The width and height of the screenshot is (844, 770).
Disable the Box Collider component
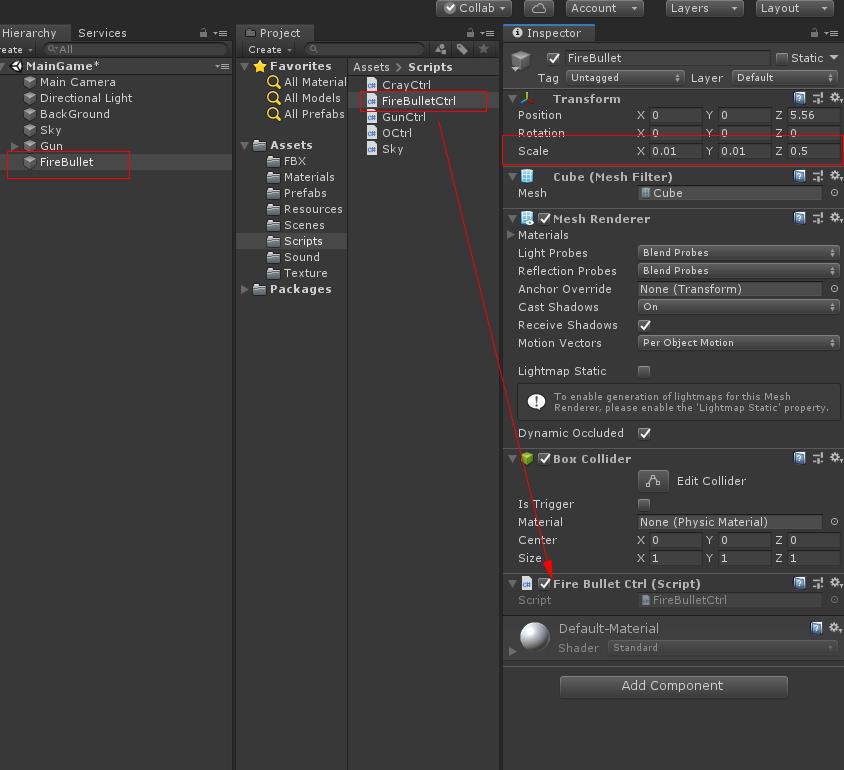coord(544,458)
